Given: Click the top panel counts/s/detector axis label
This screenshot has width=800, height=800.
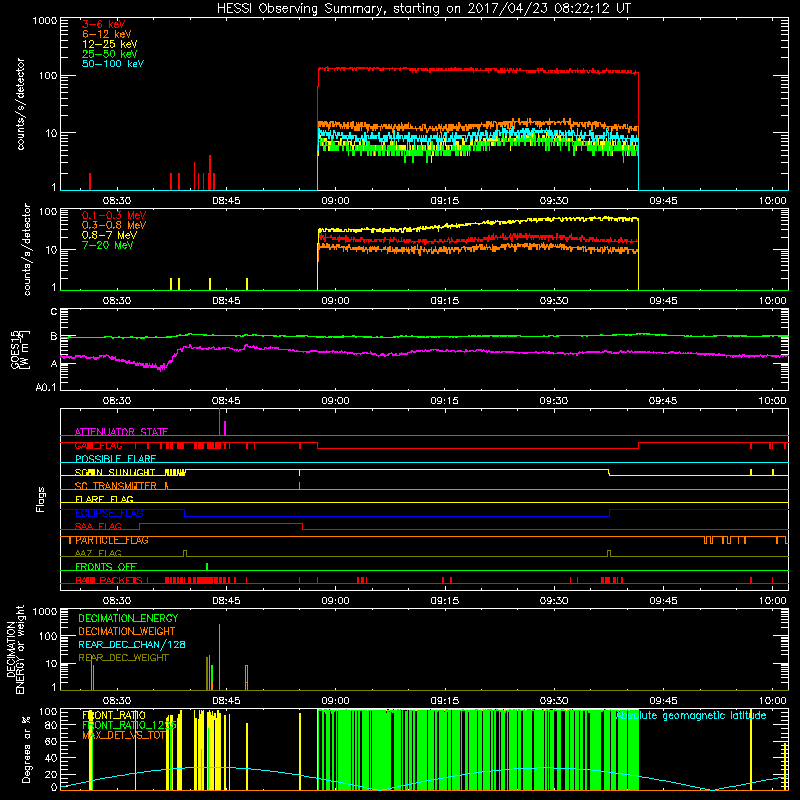Looking at the screenshot, I should (20, 104).
